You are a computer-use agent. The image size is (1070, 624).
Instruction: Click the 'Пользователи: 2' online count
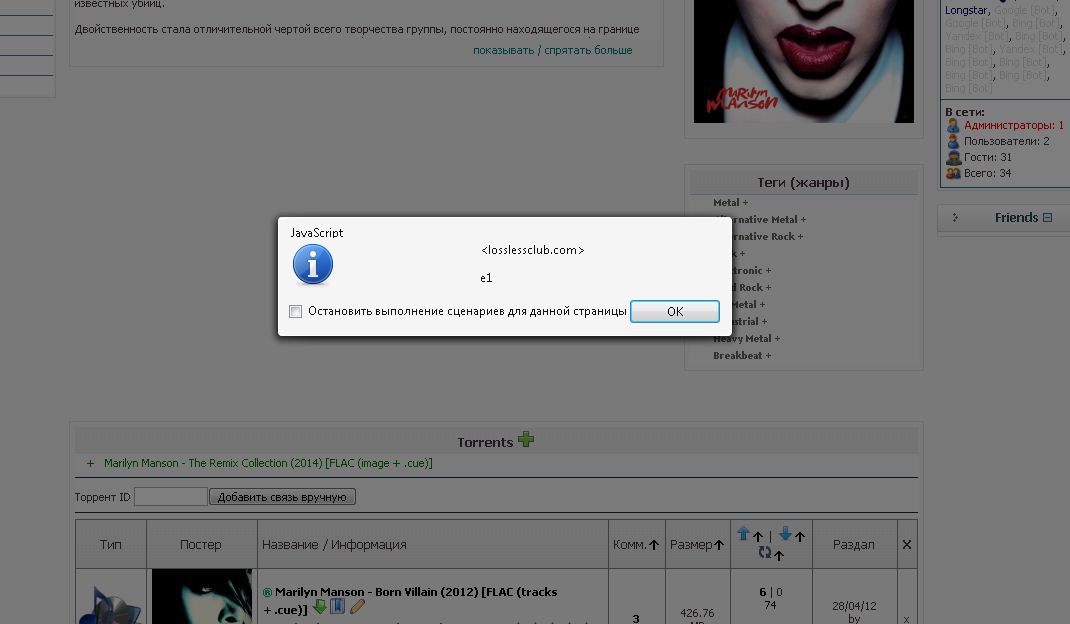(x=1007, y=141)
